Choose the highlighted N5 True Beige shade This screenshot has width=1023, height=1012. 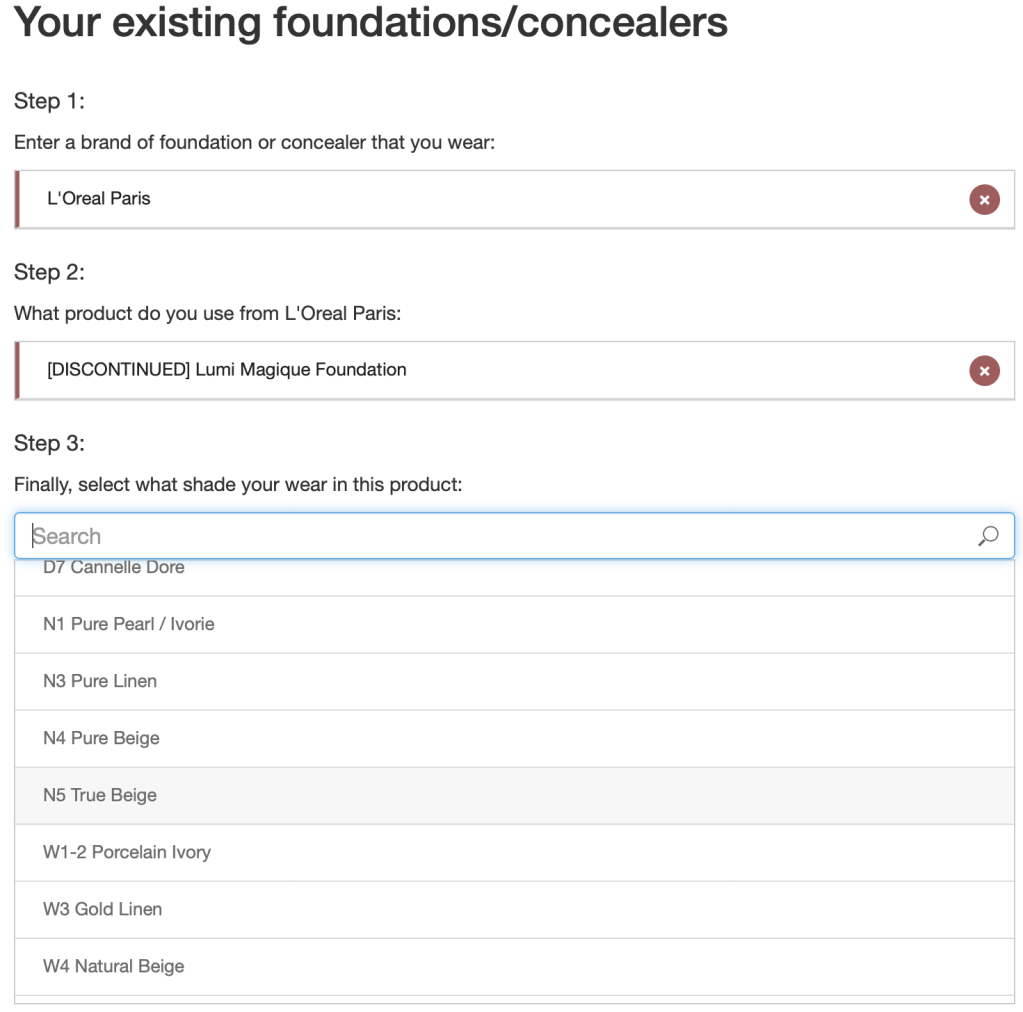tap(100, 795)
